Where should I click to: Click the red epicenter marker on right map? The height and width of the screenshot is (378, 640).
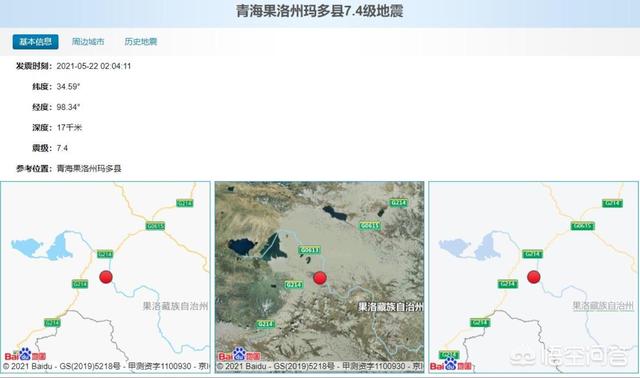point(534,277)
